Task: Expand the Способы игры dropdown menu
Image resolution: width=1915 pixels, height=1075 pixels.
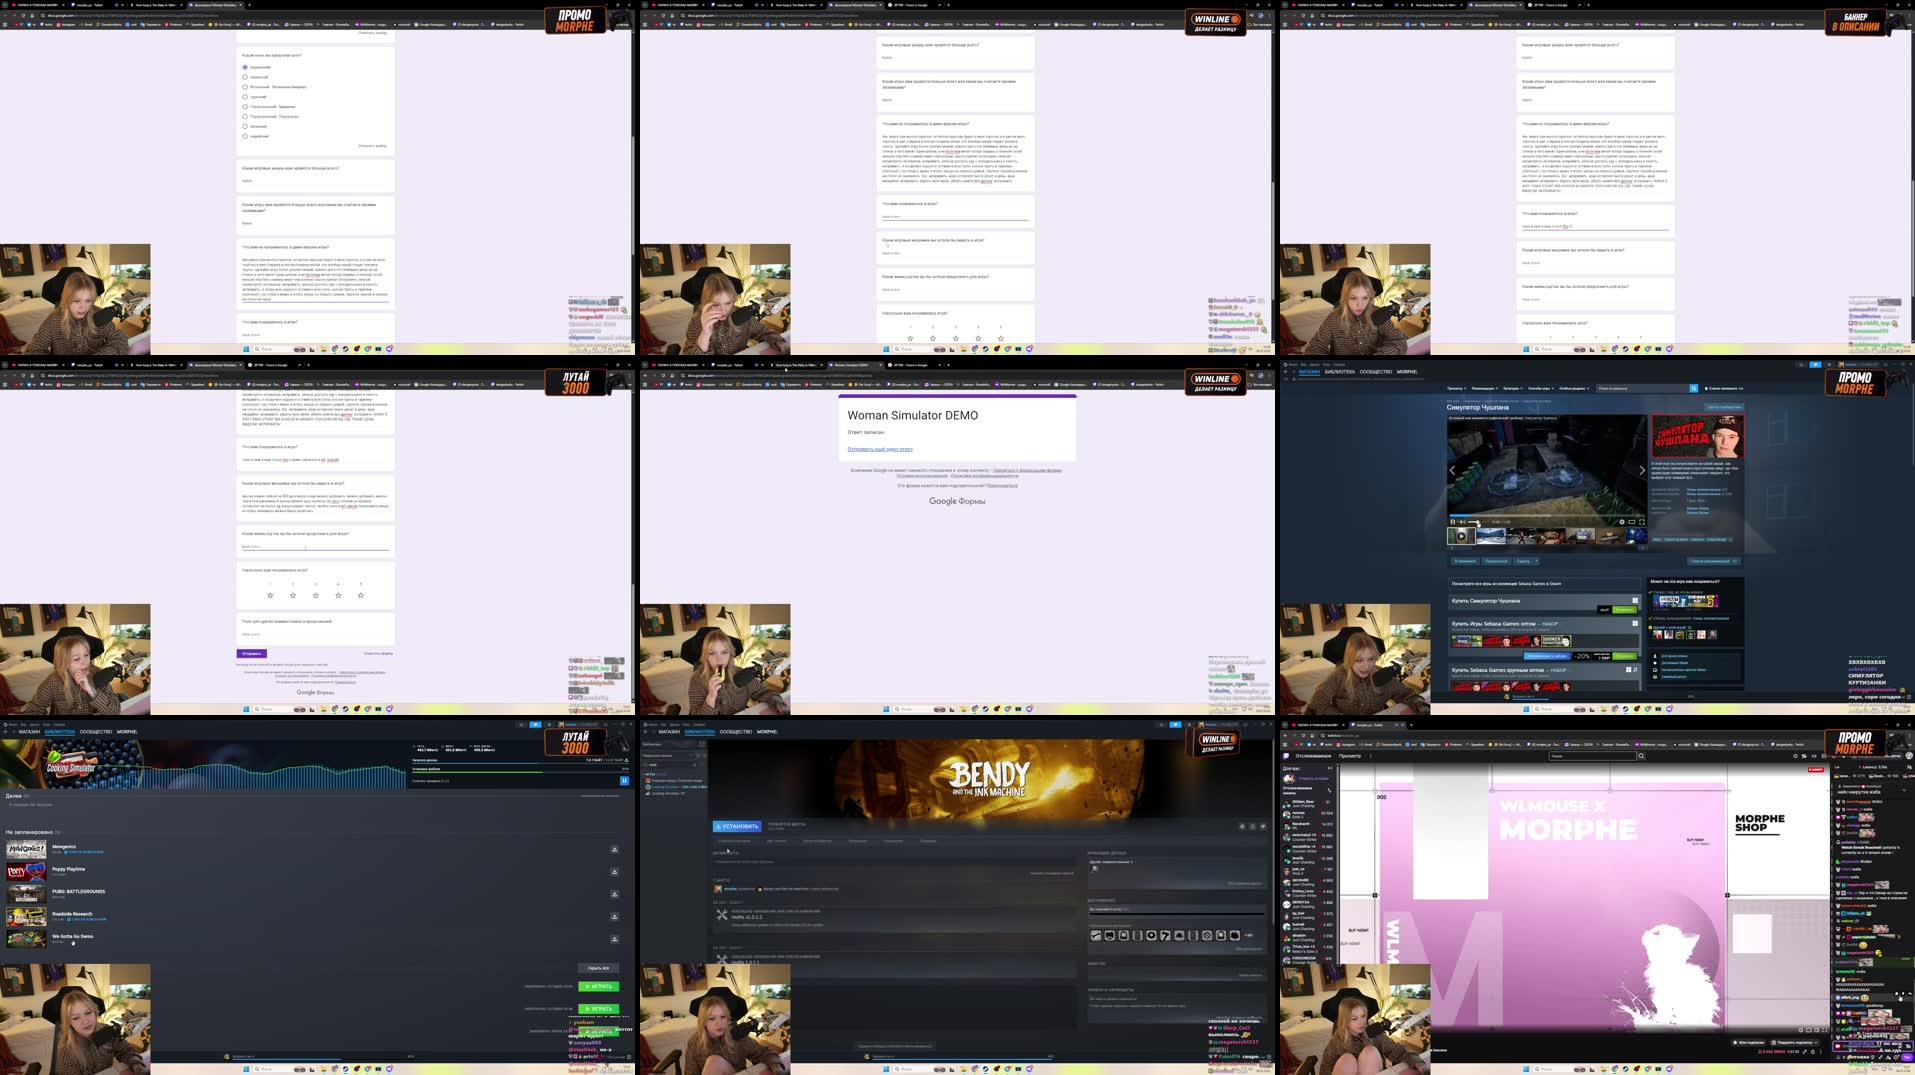Action: [1540, 388]
